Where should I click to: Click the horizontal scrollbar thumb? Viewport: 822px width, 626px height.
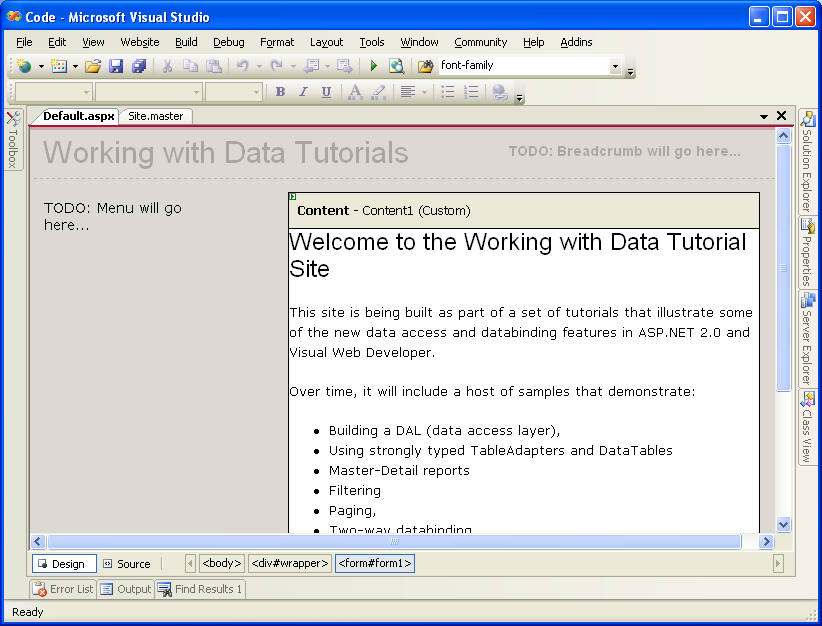click(x=395, y=541)
